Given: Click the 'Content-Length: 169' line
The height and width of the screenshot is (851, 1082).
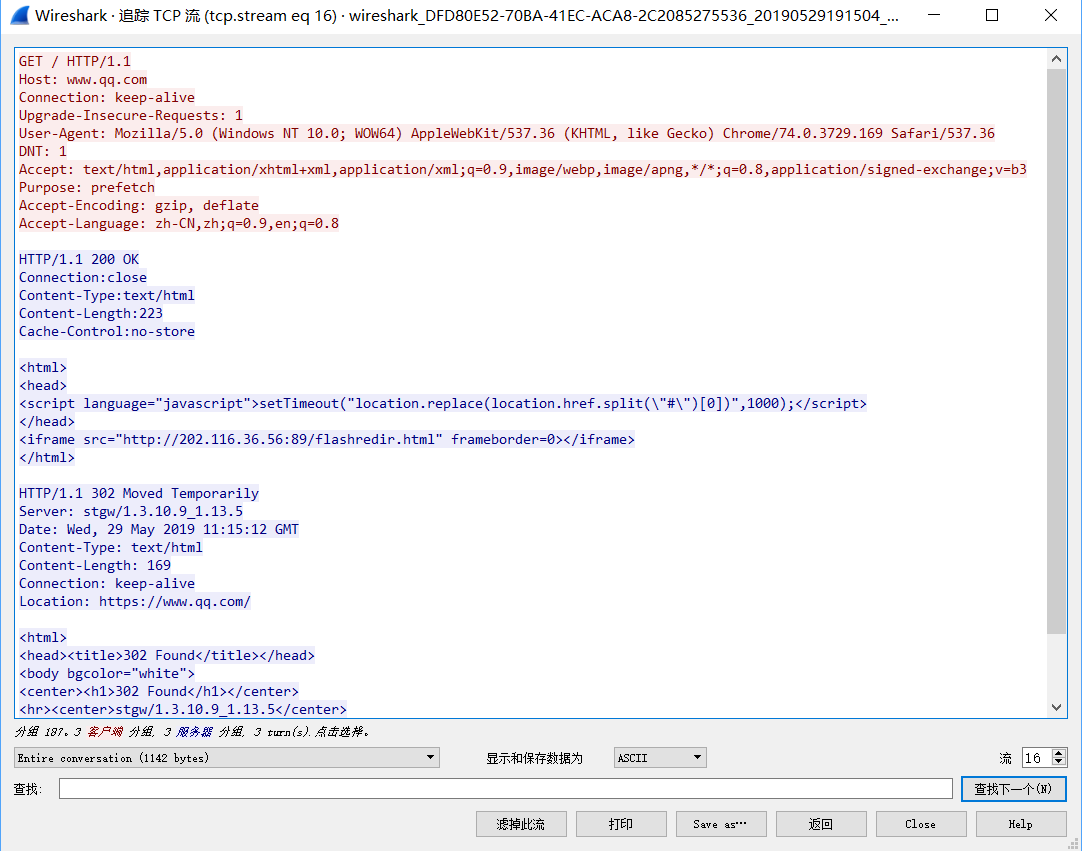Looking at the screenshot, I should [95, 565].
